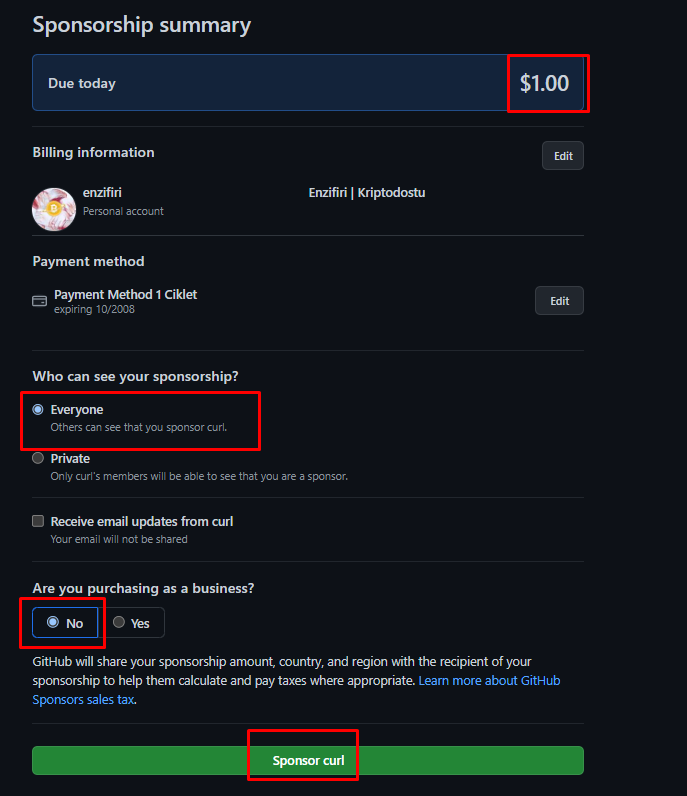
Task: Select the Everyone visibility radio button
Action: (x=39, y=410)
